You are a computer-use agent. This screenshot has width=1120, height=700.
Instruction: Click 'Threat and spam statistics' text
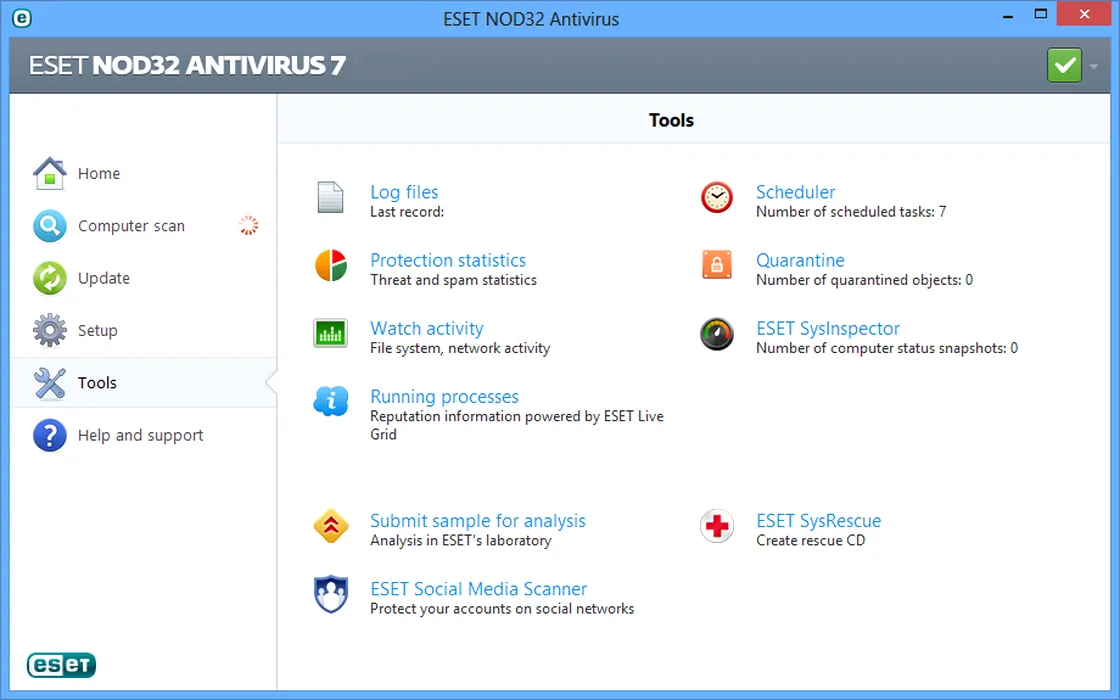coord(453,280)
